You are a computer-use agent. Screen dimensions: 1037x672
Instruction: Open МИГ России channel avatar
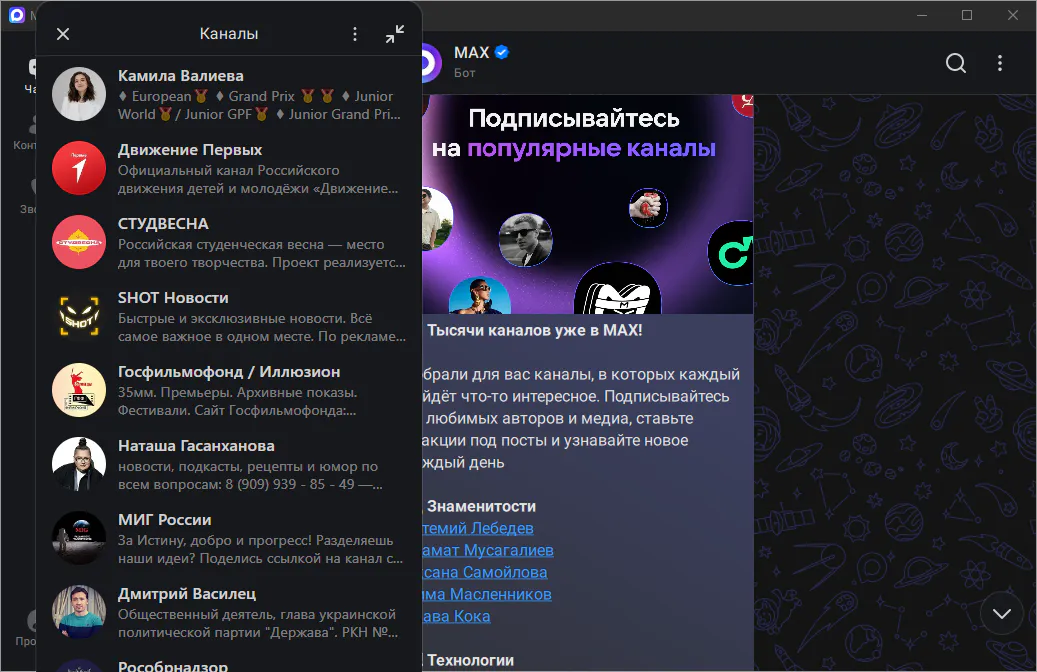click(x=79, y=538)
